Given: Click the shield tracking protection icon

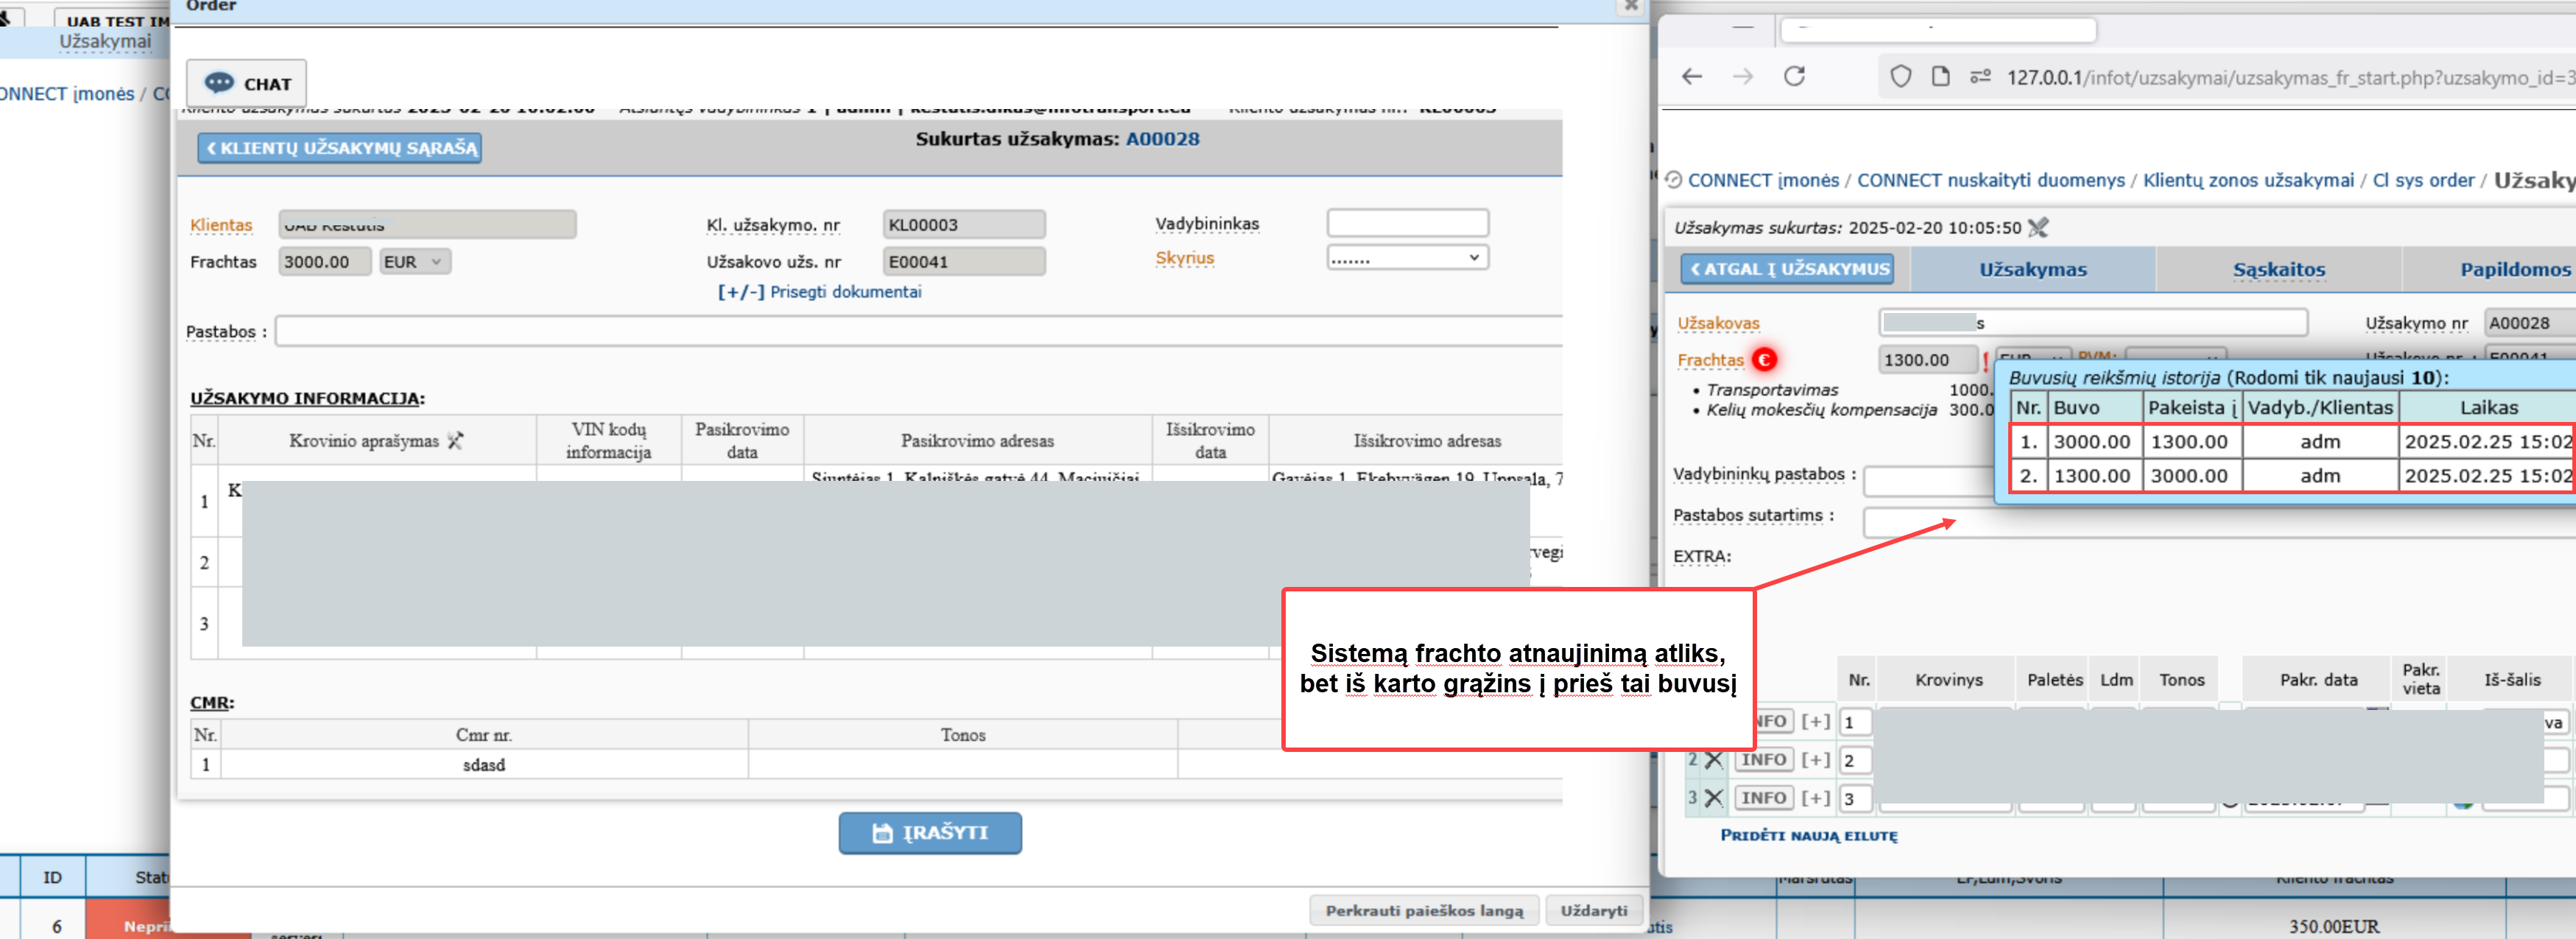Looking at the screenshot, I should click(1901, 77).
